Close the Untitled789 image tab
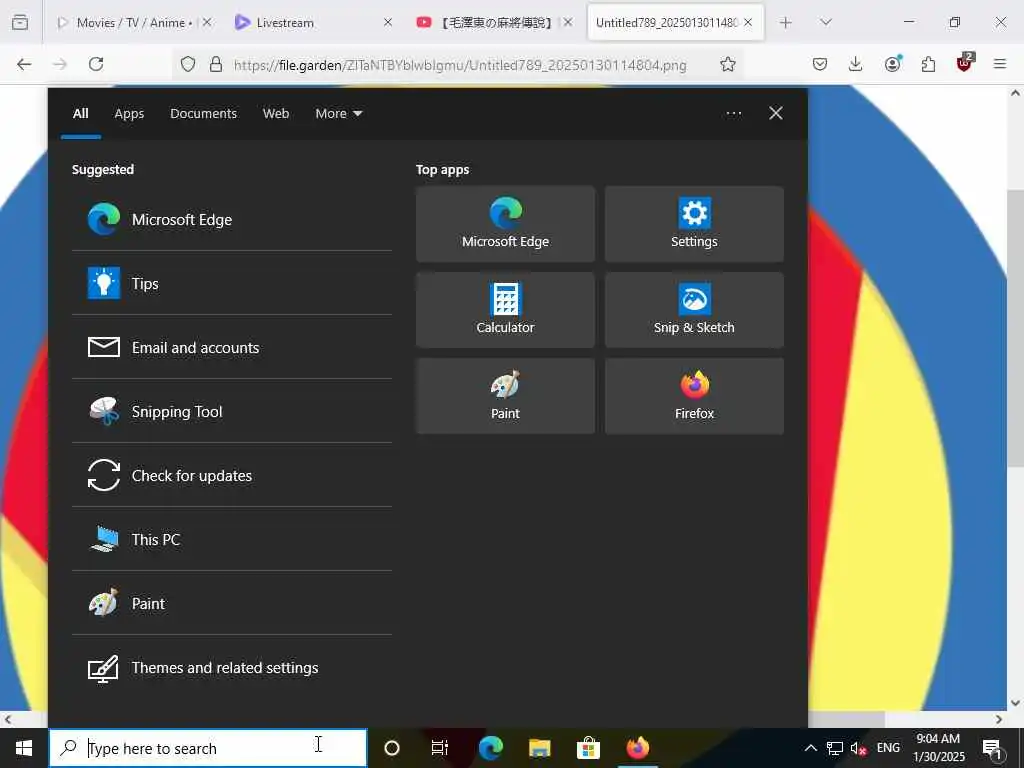Viewport: 1024px width, 768px height. click(x=748, y=22)
